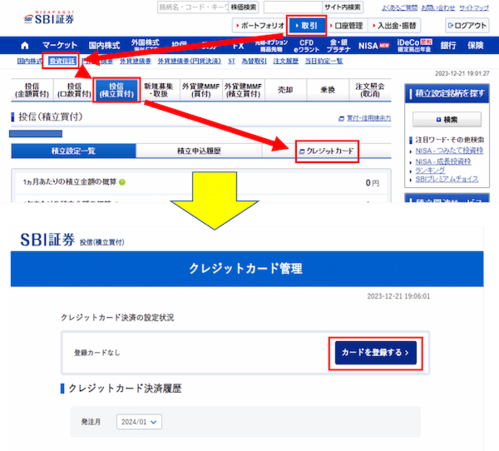Viewport: 499px width, 451px height.
Task: Click the 外貨建債券 sub-navigation link
Action: tap(135, 61)
